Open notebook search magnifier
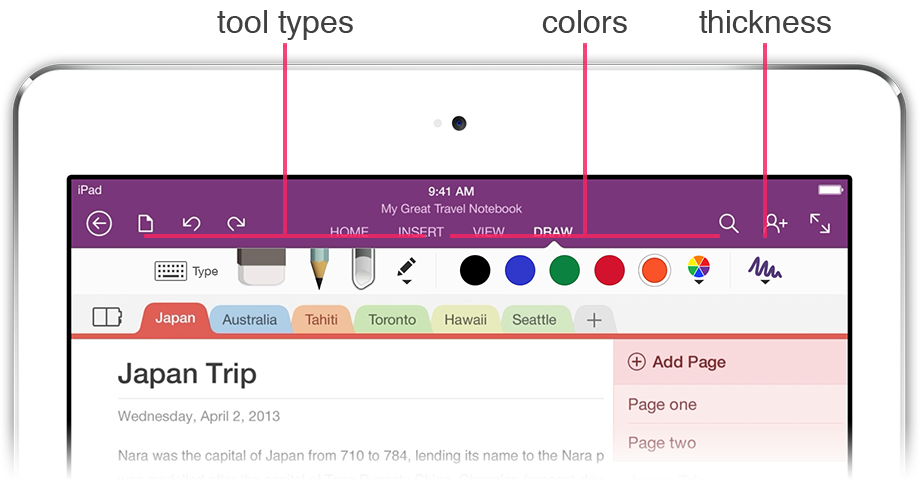Screen dimensions: 920x480 click(x=729, y=224)
